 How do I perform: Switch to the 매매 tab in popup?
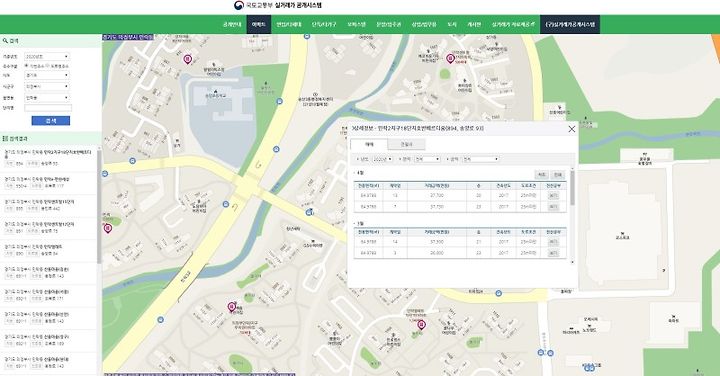click(369, 144)
